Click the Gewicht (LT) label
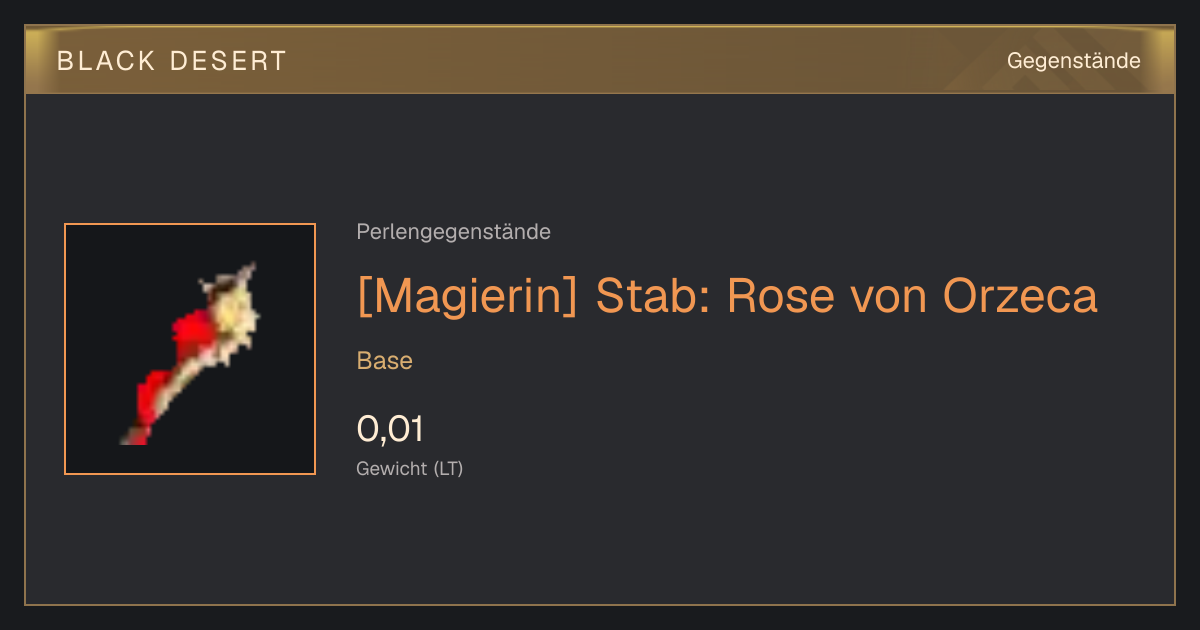Viewport: 1200px width, 630px height. [410, 468]
